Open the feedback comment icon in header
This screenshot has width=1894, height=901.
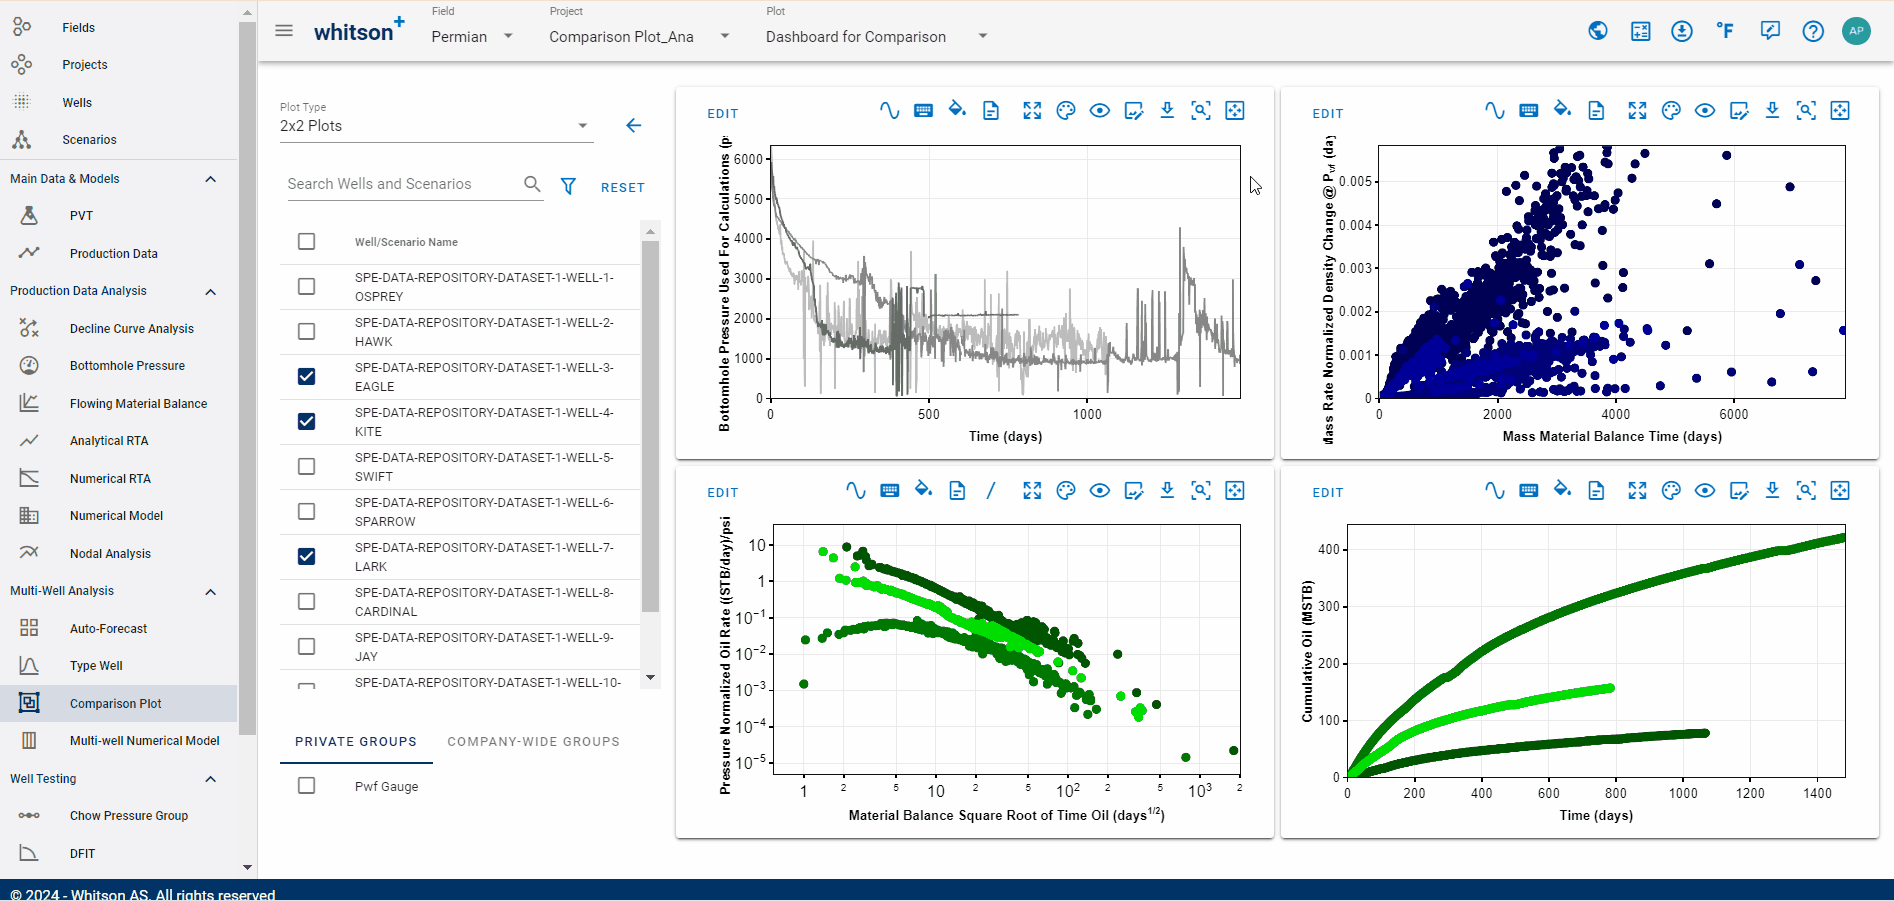[1770, 31]
